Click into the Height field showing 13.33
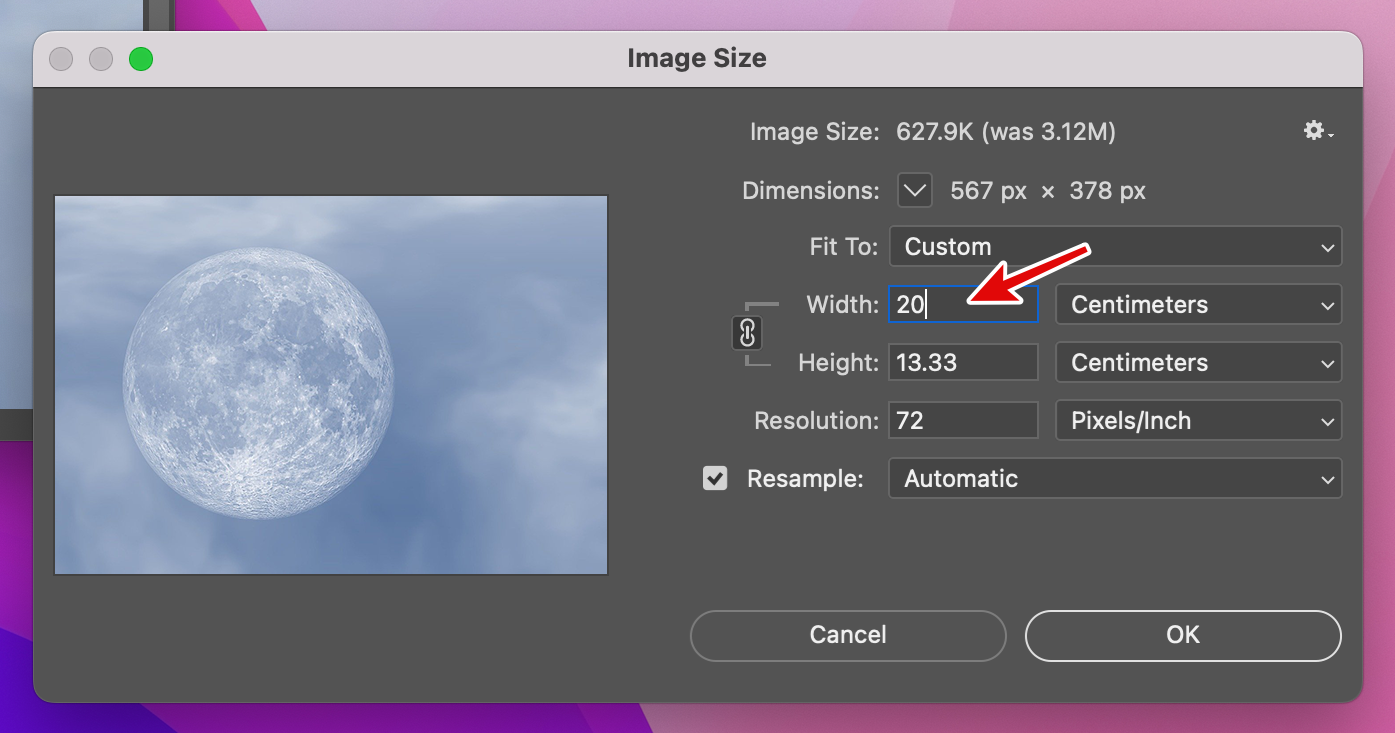 963,363
